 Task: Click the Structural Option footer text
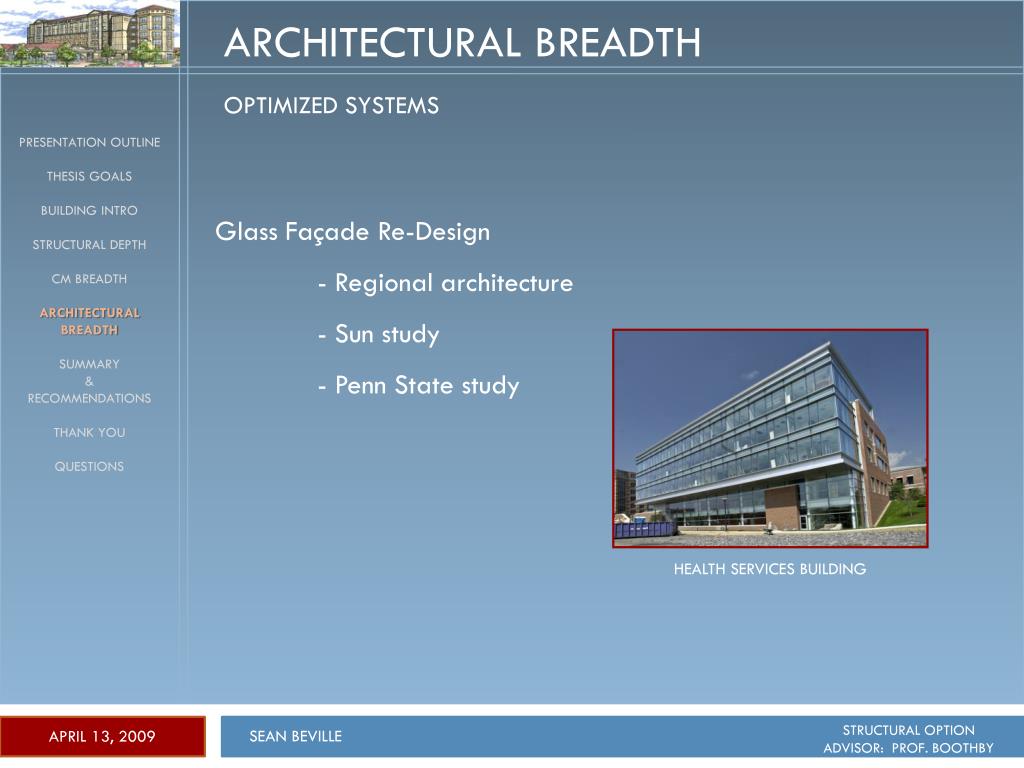pyautogui.click(x=908, y=730)
